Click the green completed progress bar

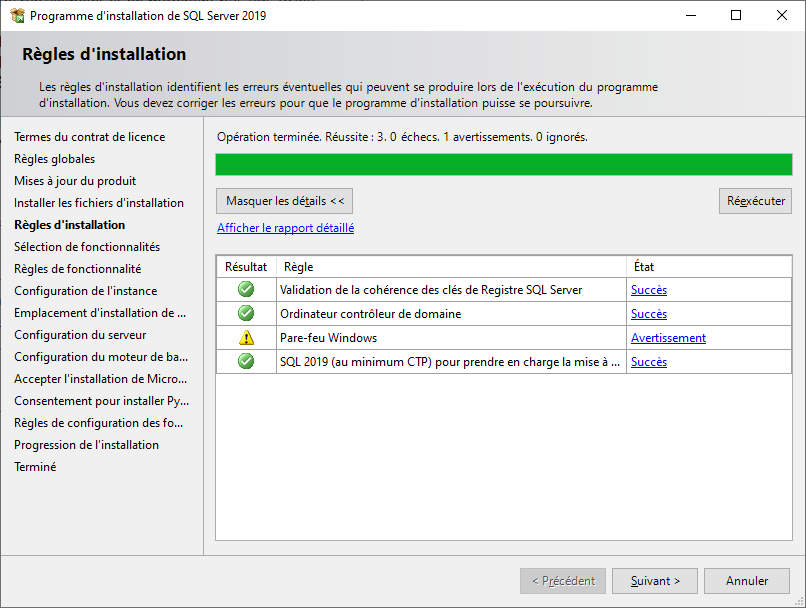click(504, 164)
